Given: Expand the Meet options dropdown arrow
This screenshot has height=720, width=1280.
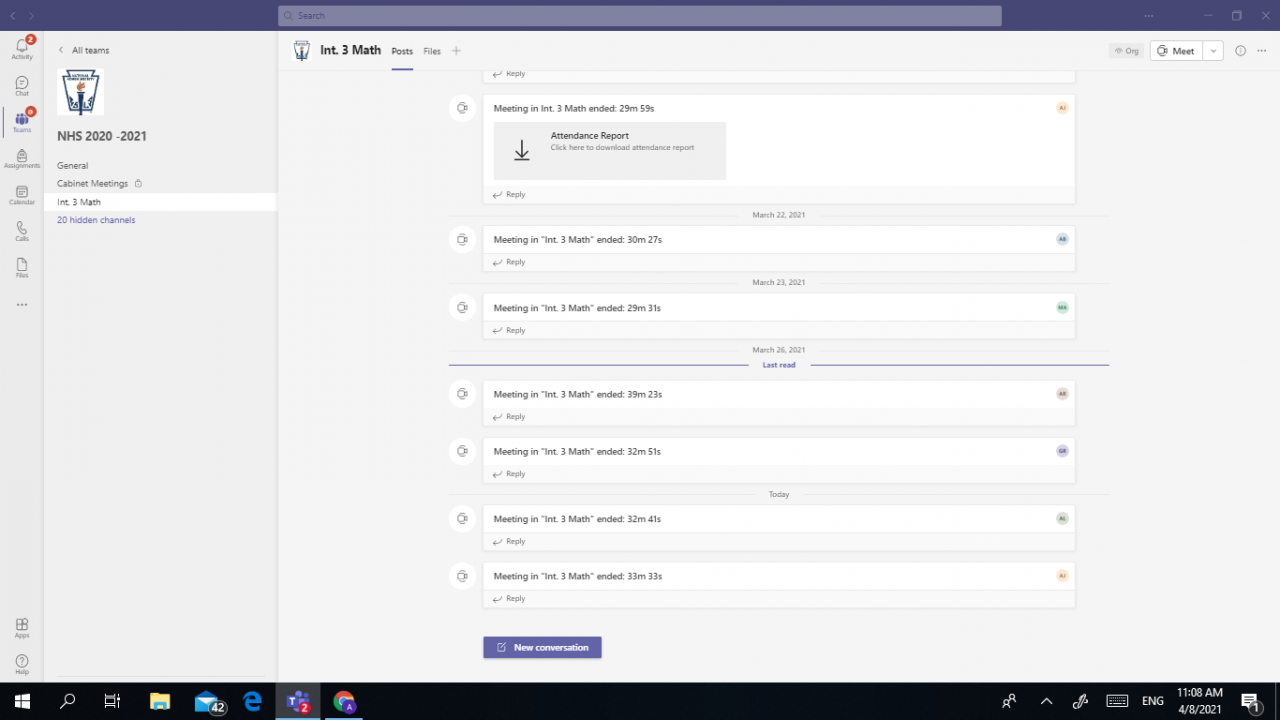Looking at the screenshot, I should tap(1213, 51).
